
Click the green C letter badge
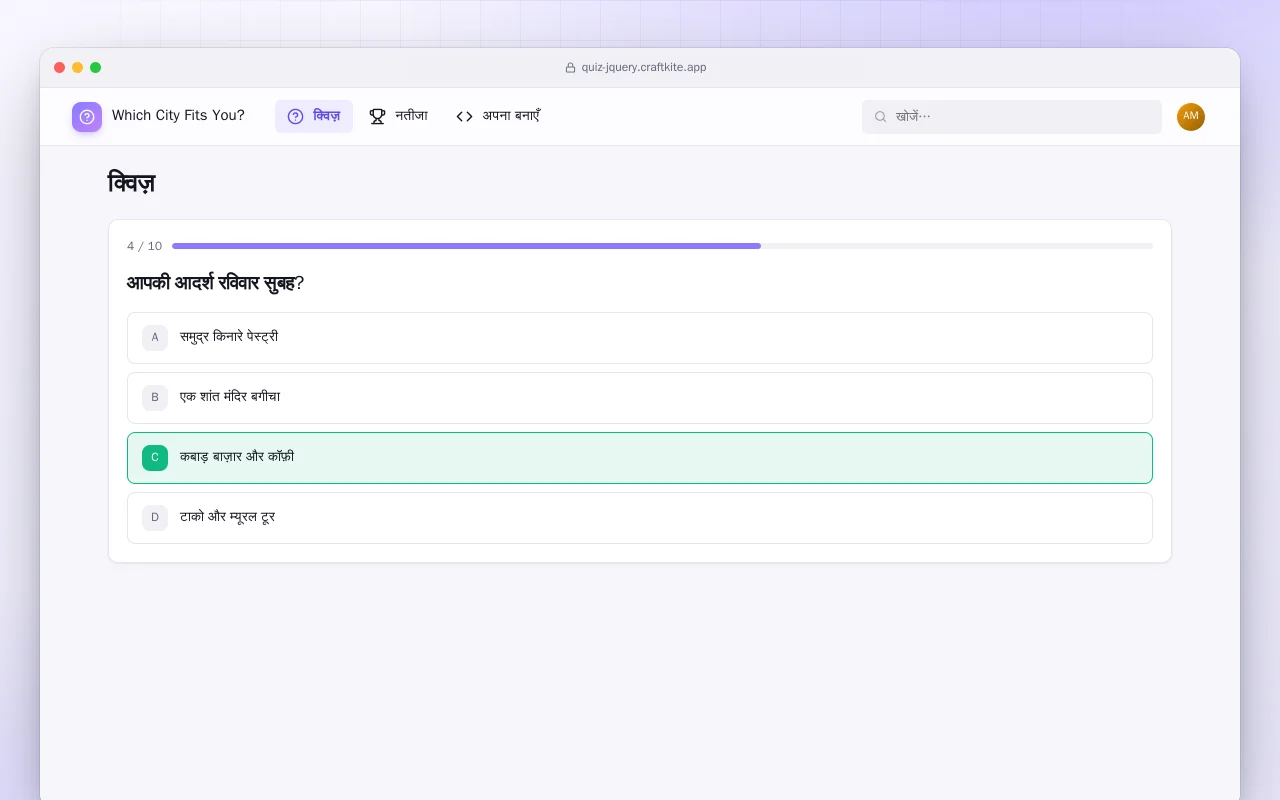tap(155, 458)
